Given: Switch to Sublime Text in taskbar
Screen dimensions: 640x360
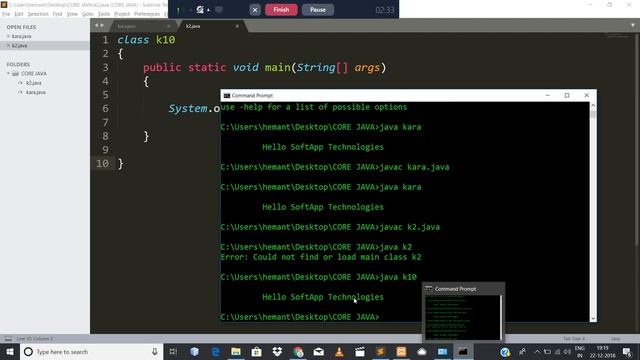Looking at the screenshot, I should [380, 351].
